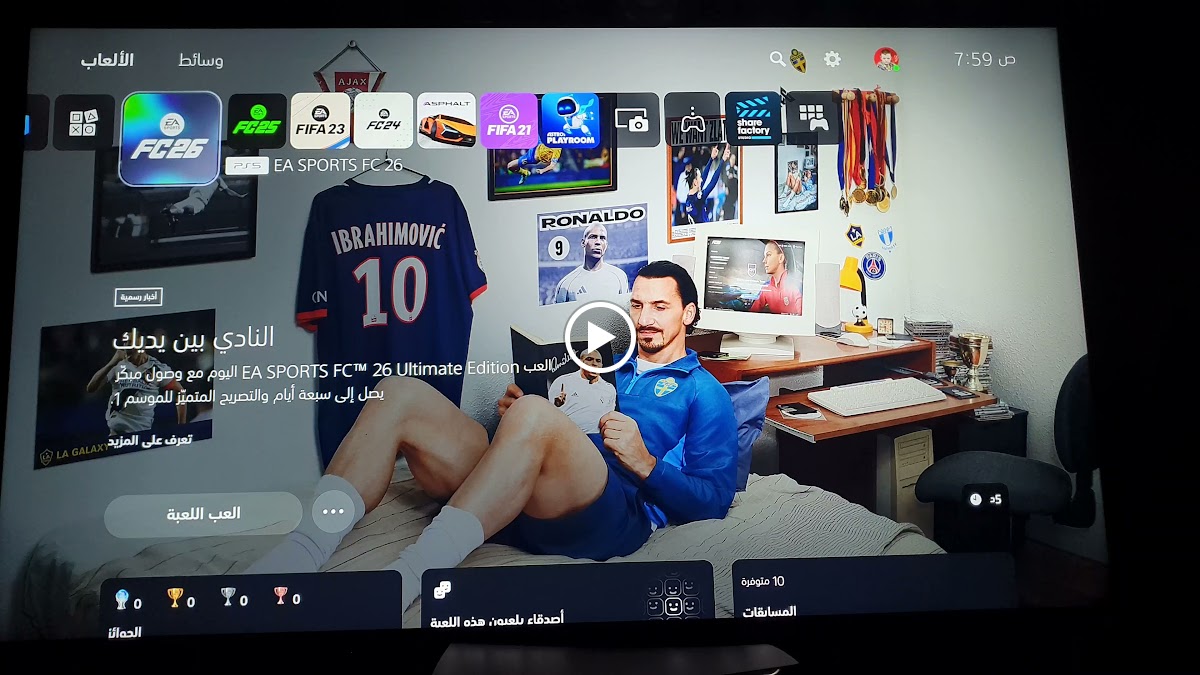The height and width of the screenshot is (675, 1200).
Task: Open the controller icon tile
Action: tap(692, 121)
